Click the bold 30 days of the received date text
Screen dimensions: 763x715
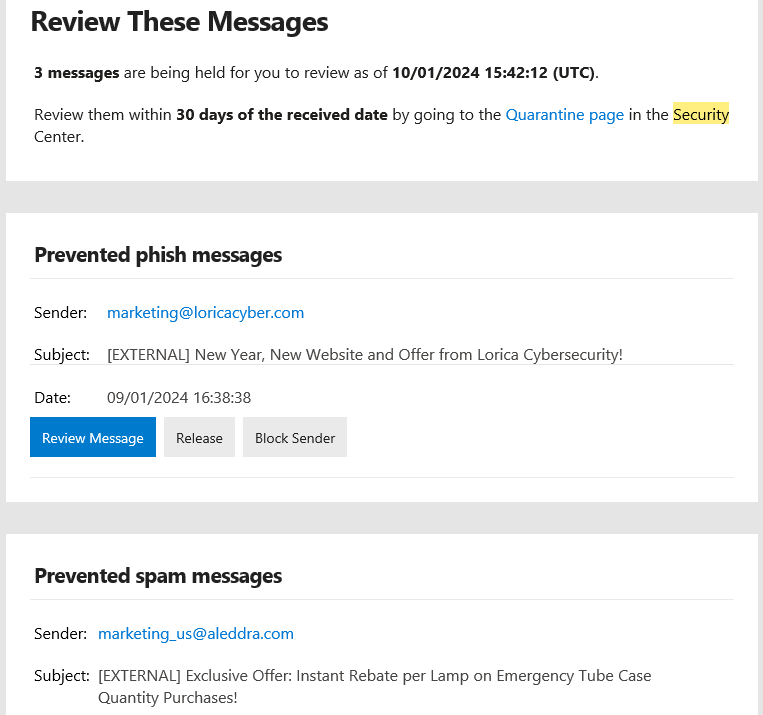(x=281, y=115)
